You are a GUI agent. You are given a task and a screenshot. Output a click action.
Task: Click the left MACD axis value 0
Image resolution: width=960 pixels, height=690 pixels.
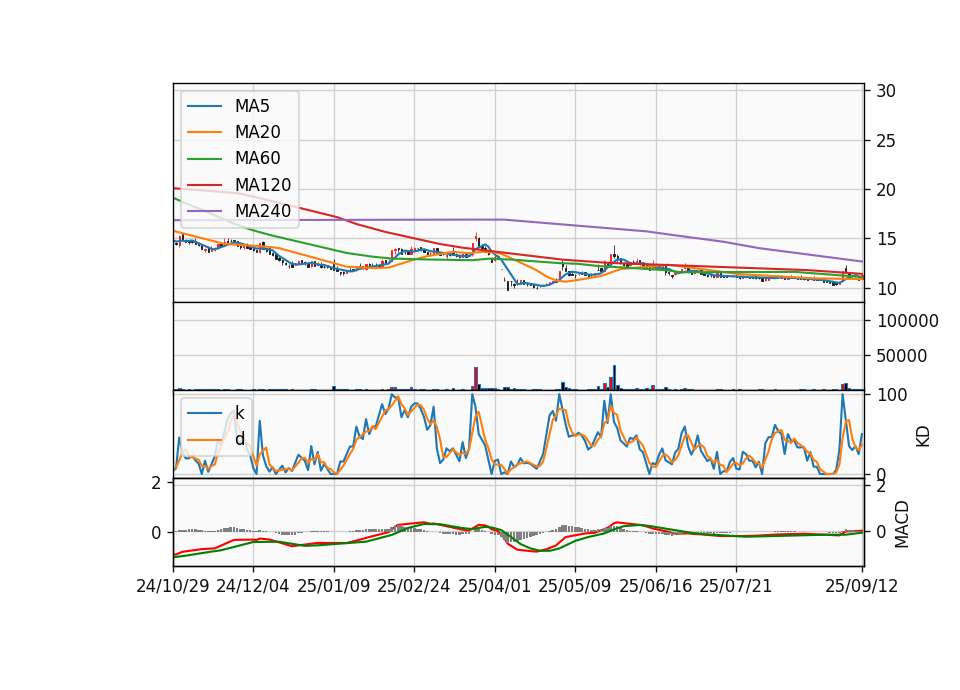pyautogui.click(x=156, y=533)
